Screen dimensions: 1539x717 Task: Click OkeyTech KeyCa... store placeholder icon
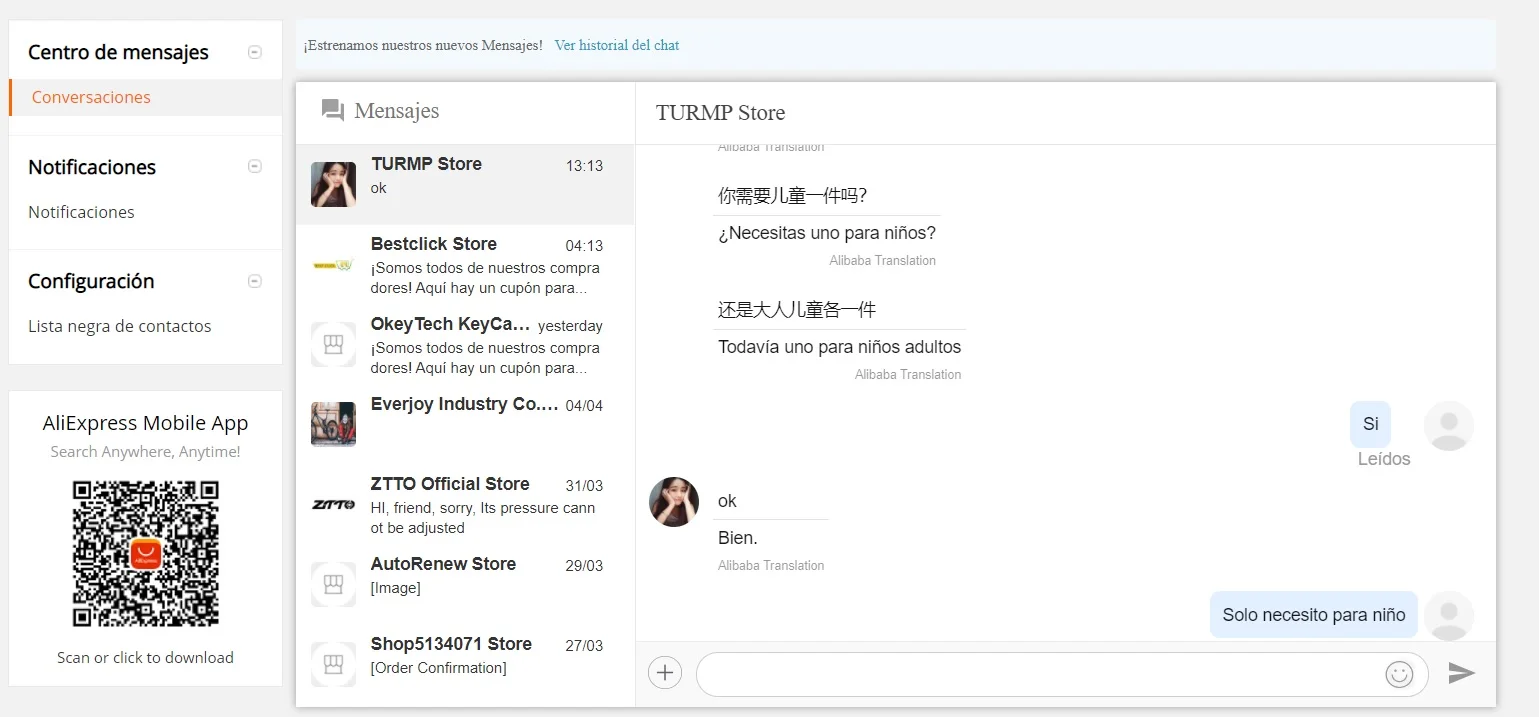333,344
